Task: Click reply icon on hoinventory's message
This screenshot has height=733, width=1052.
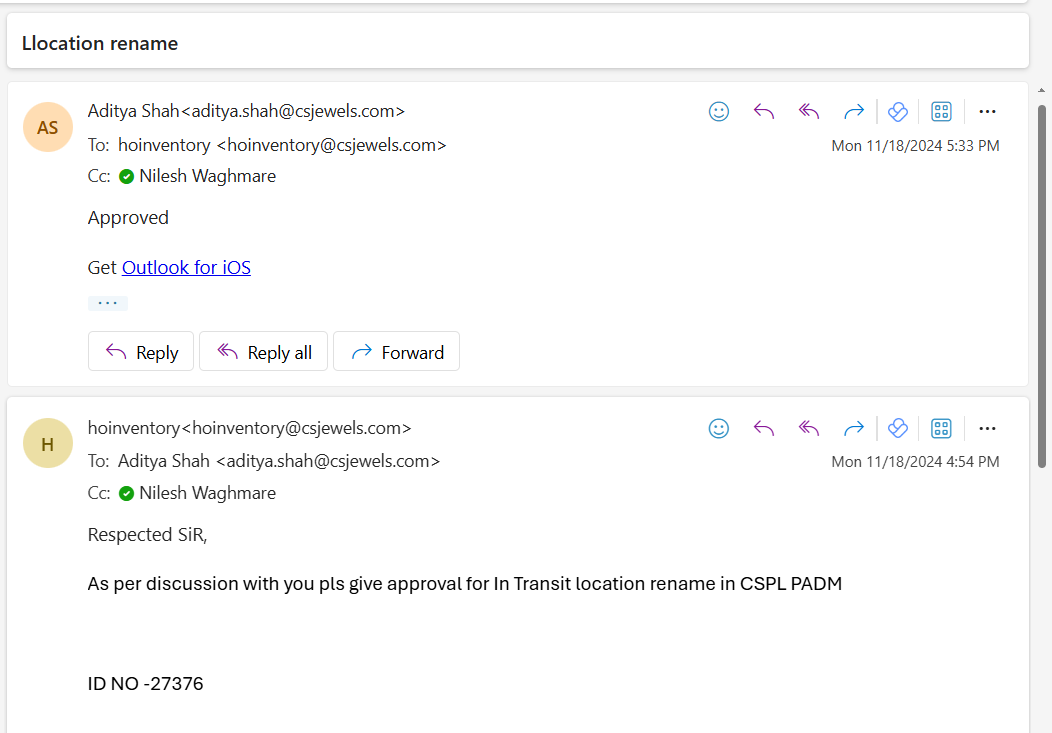Action: tap(764, 429)
